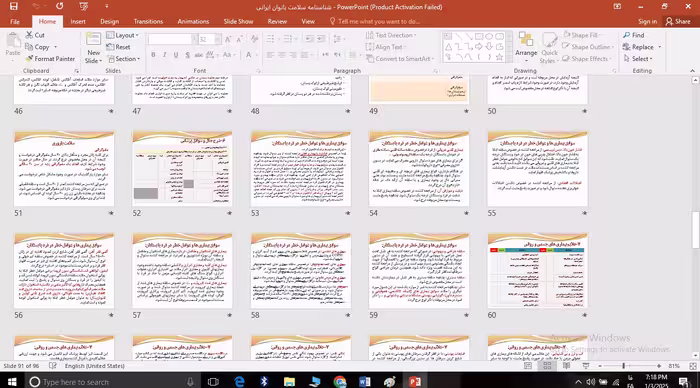This screenshot has width=700, height=388.
Task: Increase the list indent level
Action: [321, 39]
